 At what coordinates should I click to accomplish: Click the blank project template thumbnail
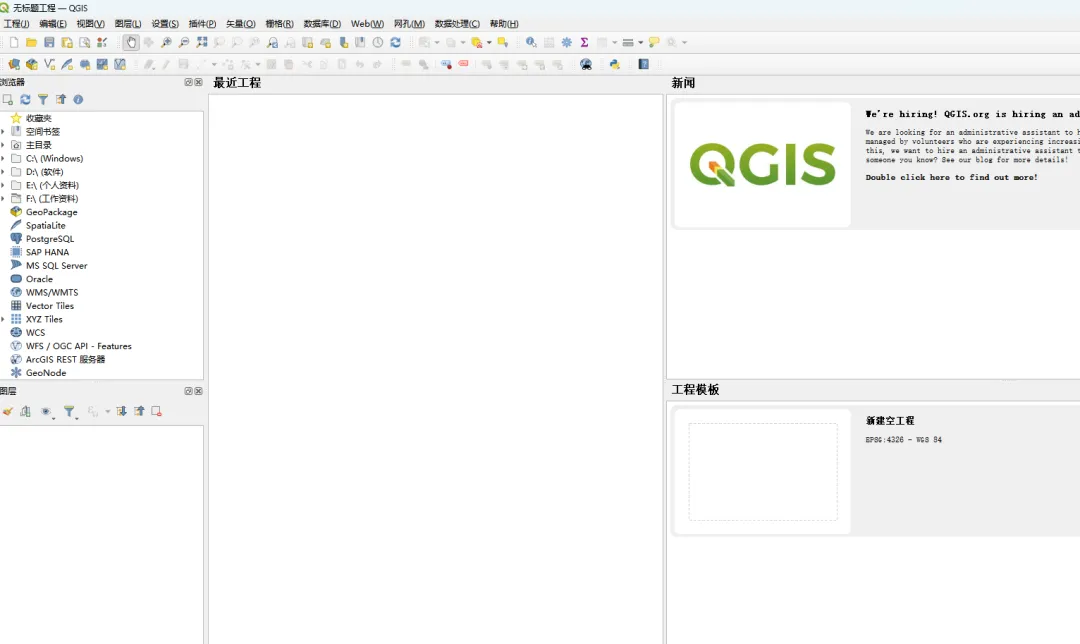click(762, 472)
